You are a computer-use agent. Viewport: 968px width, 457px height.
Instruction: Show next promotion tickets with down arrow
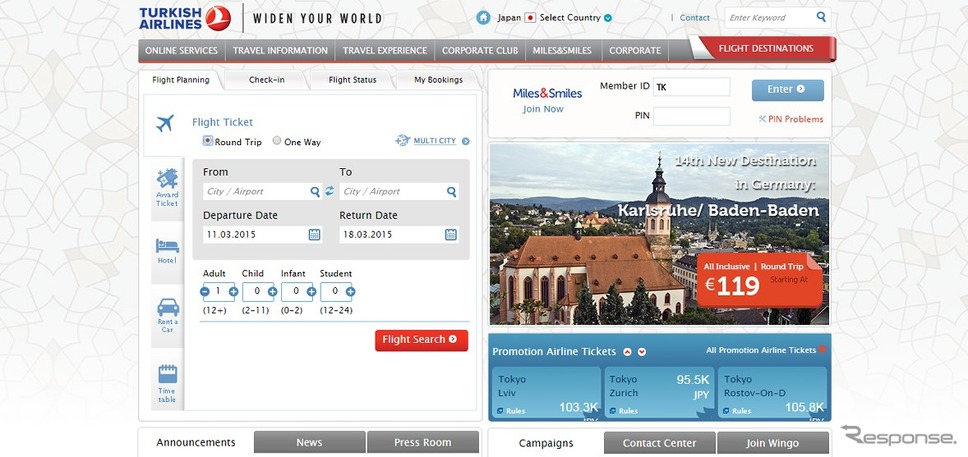coord(641,351)
